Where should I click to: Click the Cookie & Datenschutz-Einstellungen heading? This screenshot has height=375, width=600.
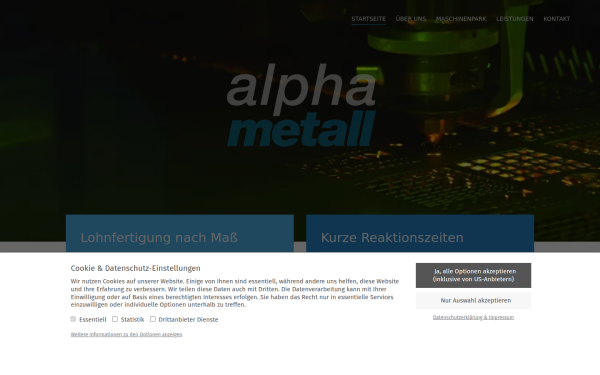click(x=135, y=268)
